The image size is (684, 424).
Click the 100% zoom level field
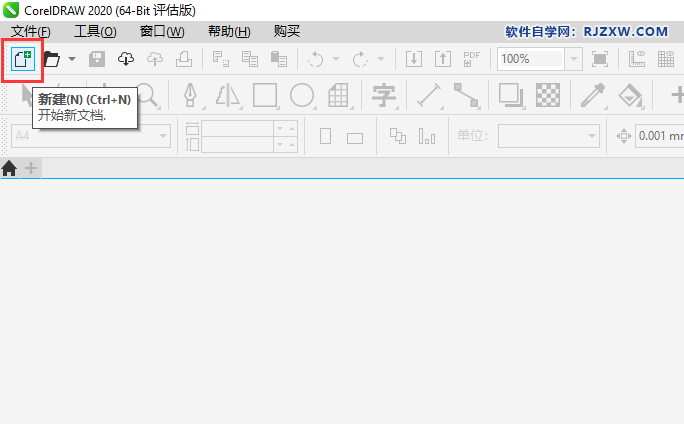click(x=531, y=59)
